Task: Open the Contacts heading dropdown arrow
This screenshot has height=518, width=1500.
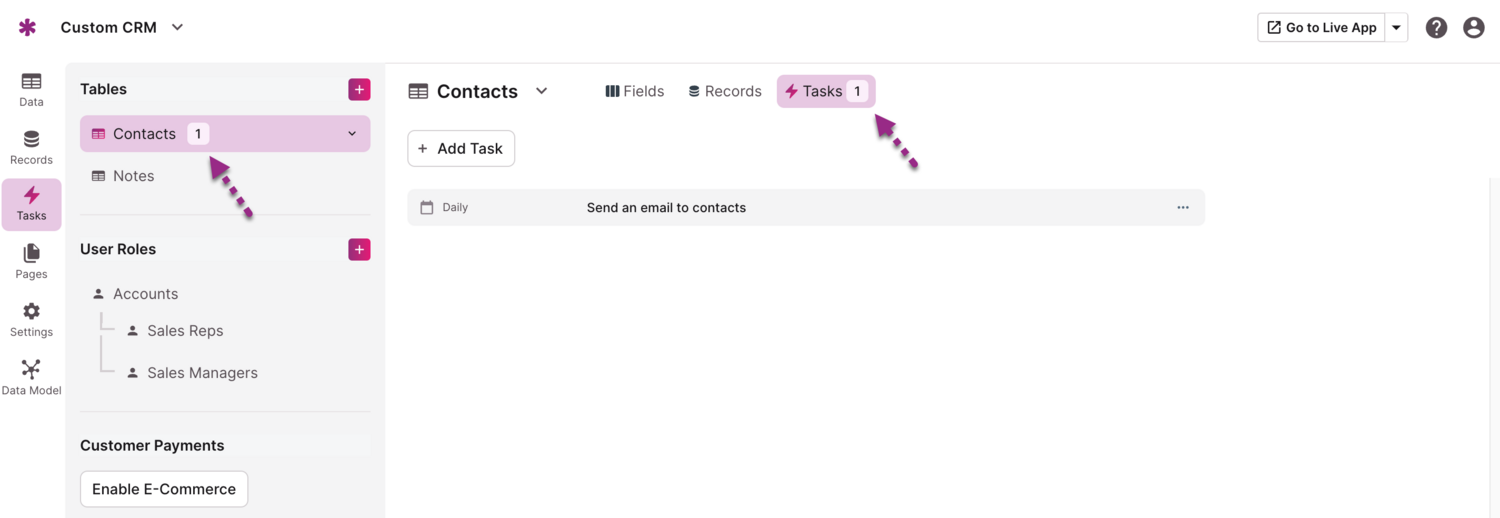Action: click(542, 91)
